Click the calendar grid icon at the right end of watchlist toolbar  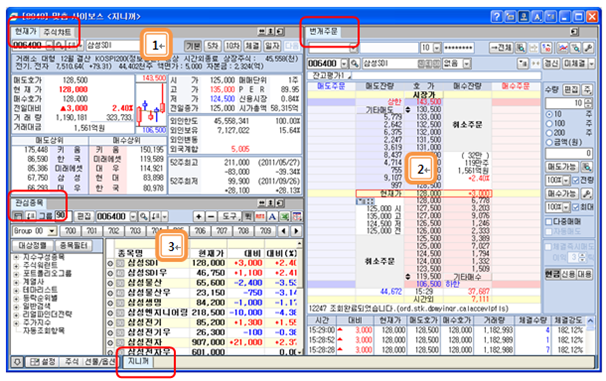point(297,216)
